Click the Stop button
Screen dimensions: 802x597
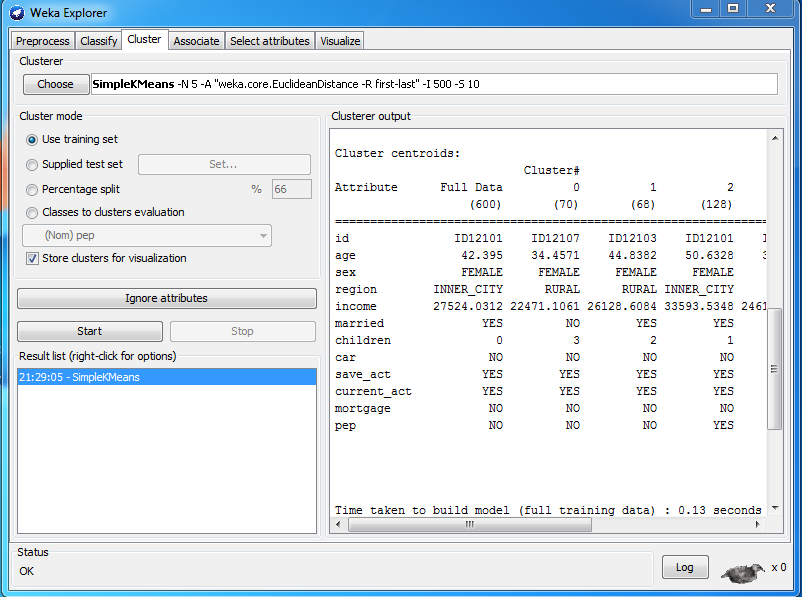tap(242, 331)
